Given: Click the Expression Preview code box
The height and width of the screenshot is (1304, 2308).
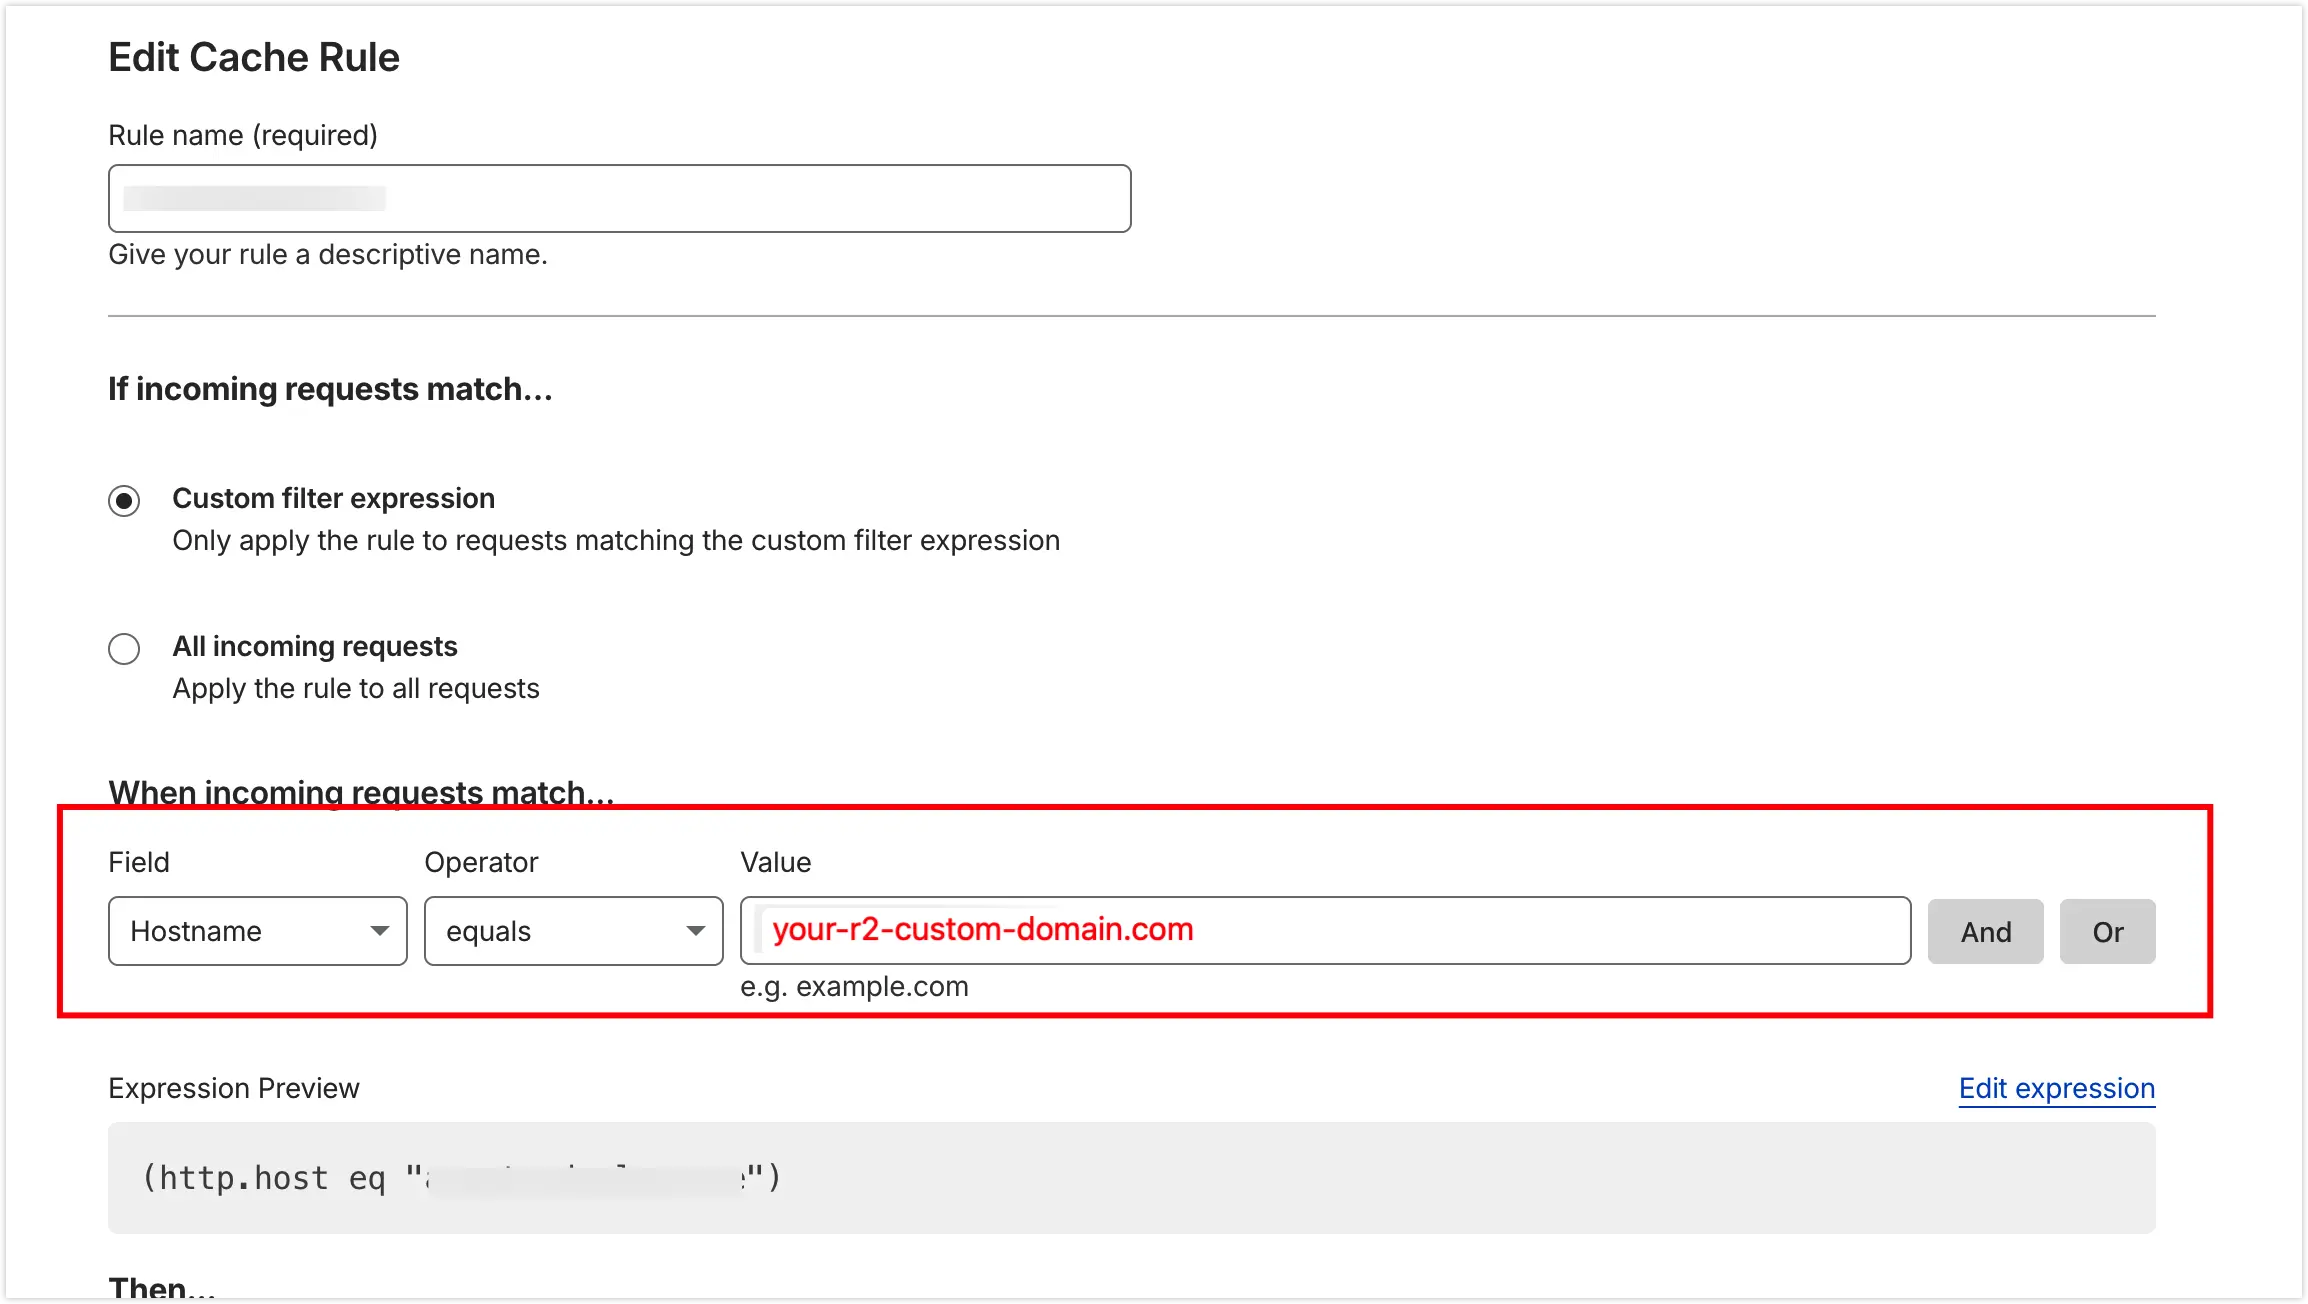Looking at the screenshot, I should [x=1130, y=1177].
